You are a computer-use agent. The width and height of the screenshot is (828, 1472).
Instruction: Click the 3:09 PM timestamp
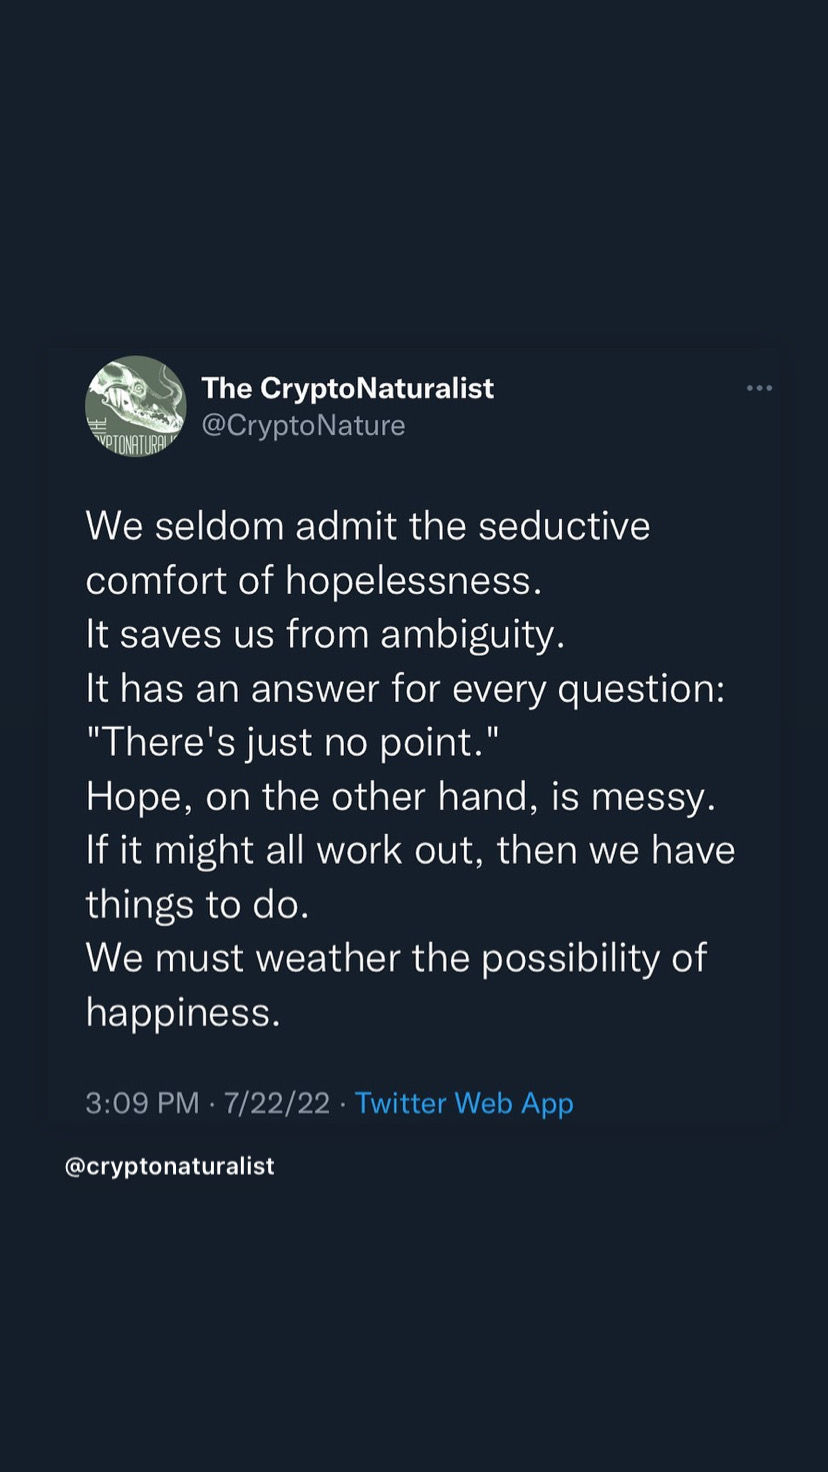[x=142, y=1103]
